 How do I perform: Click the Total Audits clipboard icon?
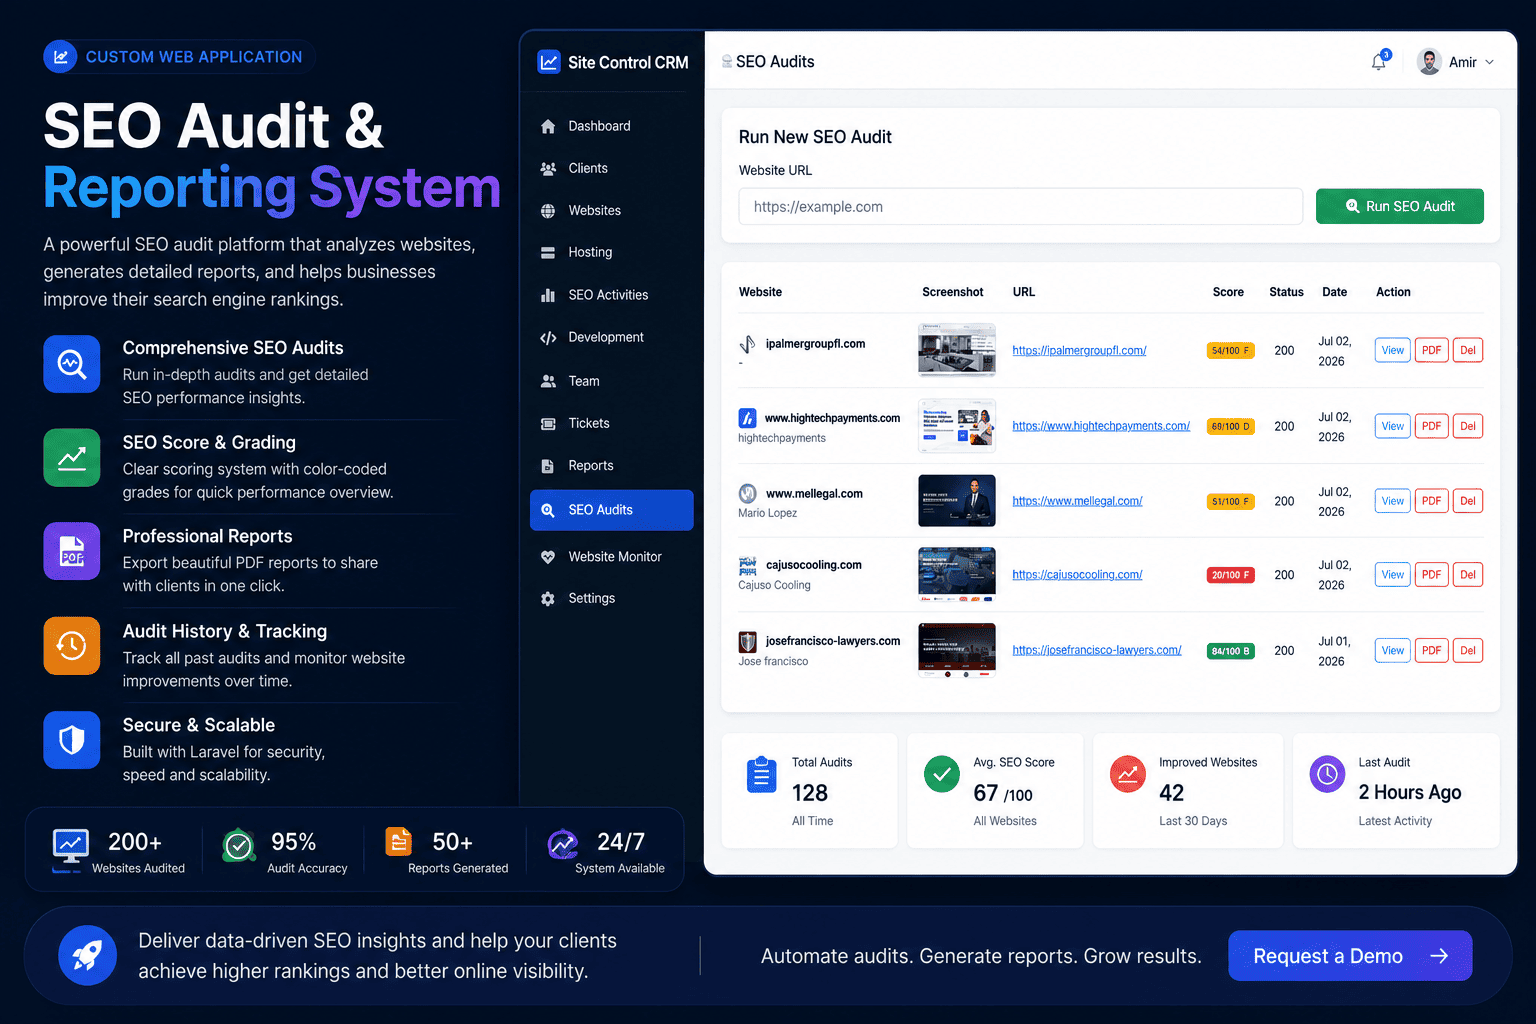[762, 774]
